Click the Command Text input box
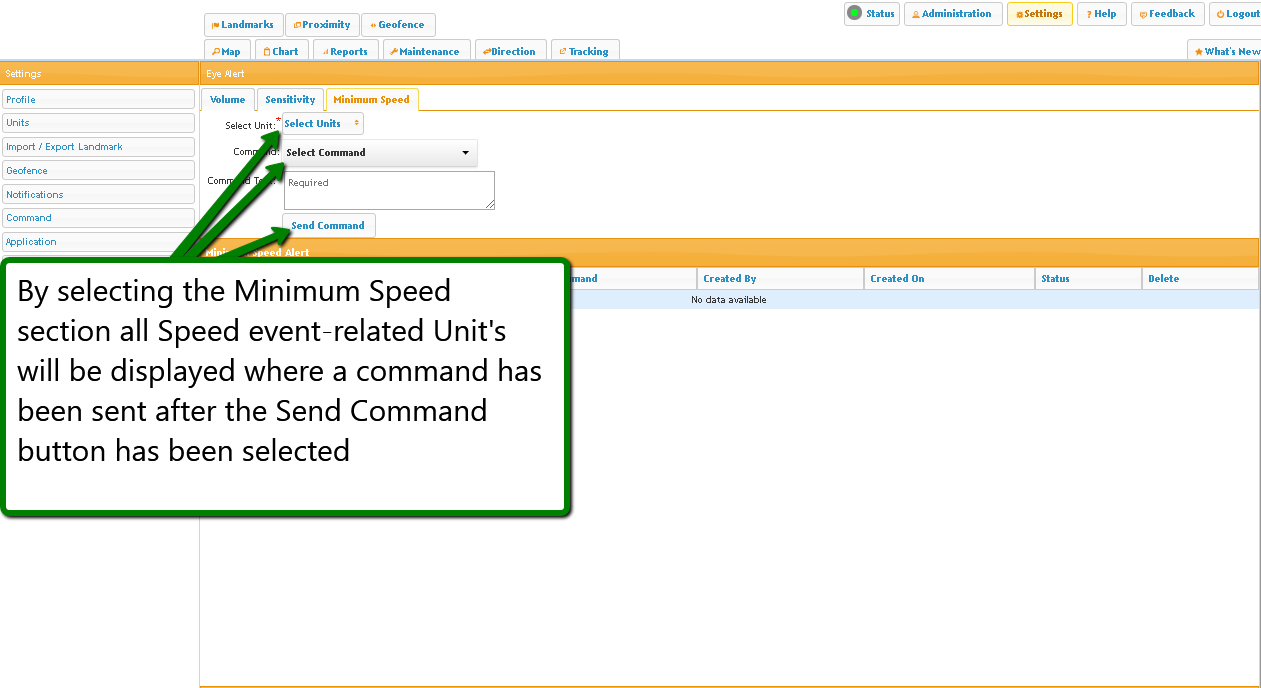 click(x=389, y=190)
